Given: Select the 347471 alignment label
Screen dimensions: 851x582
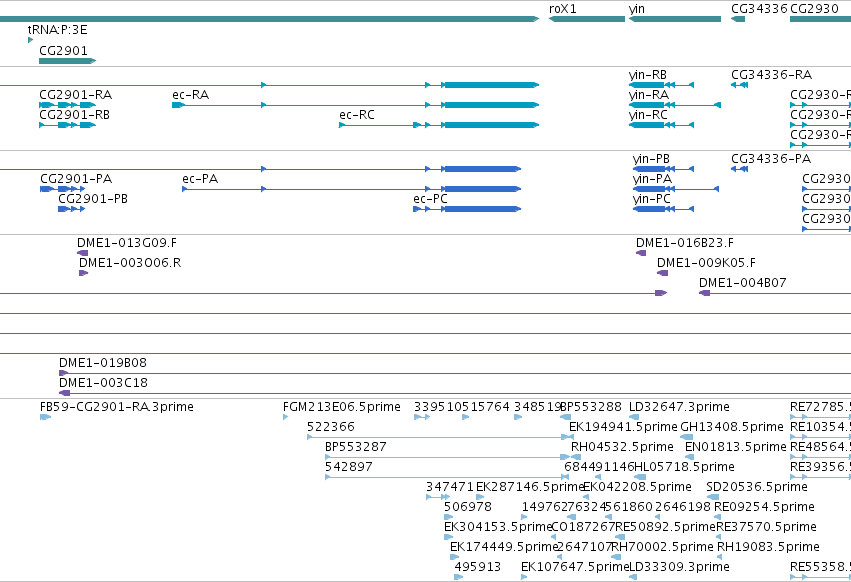Looking at the screenshot, I should point(450,486).
